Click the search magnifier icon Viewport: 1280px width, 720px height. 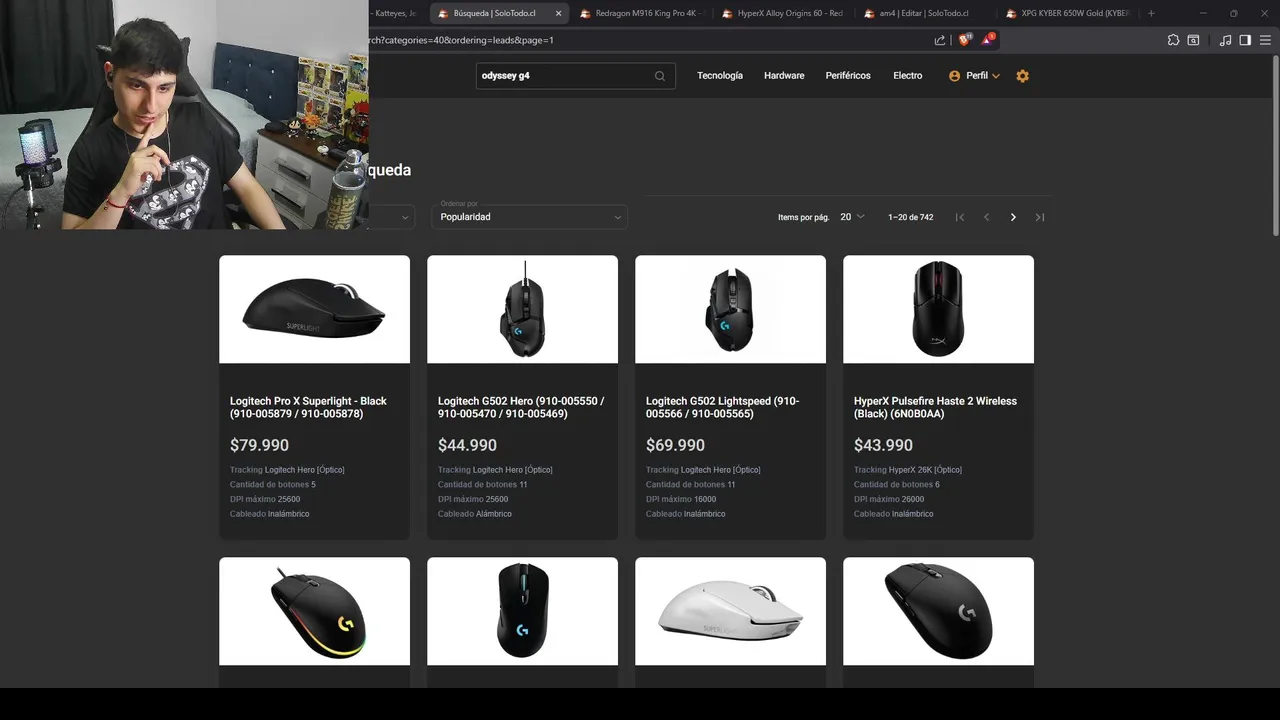click(660, 76)
